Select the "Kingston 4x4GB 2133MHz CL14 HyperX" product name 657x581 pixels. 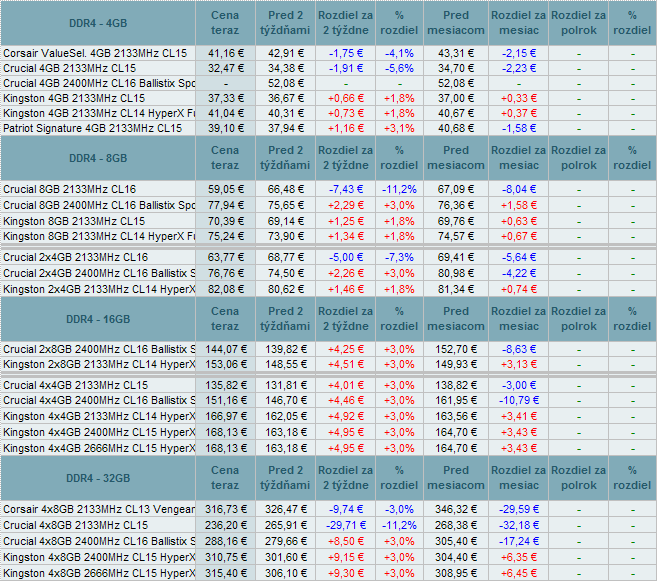point(99,416)
